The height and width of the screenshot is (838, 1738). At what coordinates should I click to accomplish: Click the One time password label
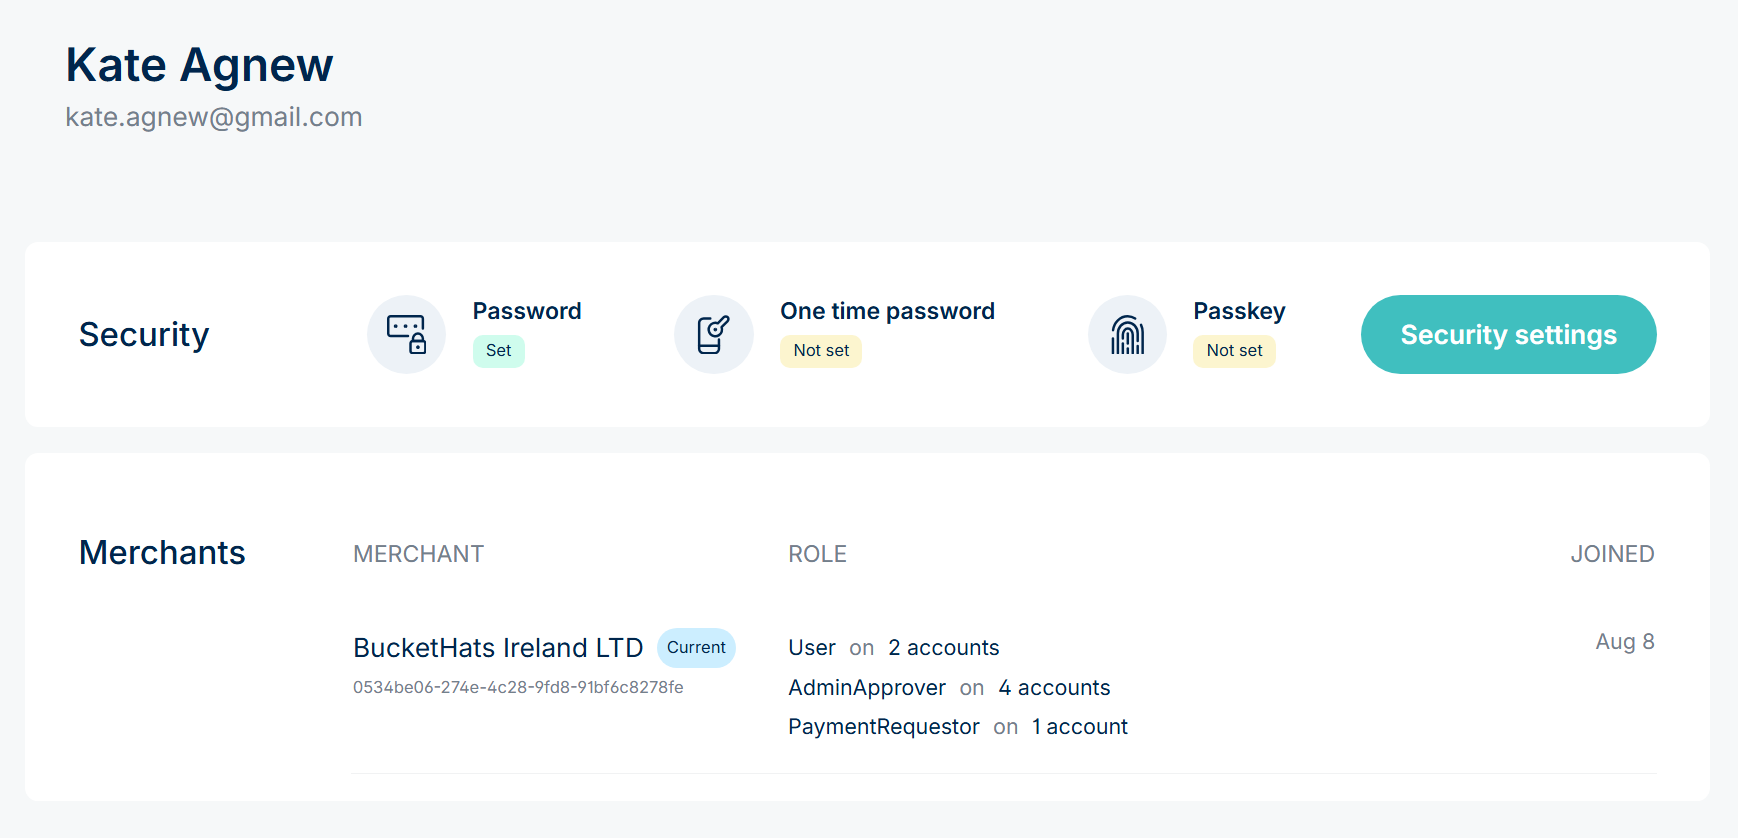(x=887, y=311)
